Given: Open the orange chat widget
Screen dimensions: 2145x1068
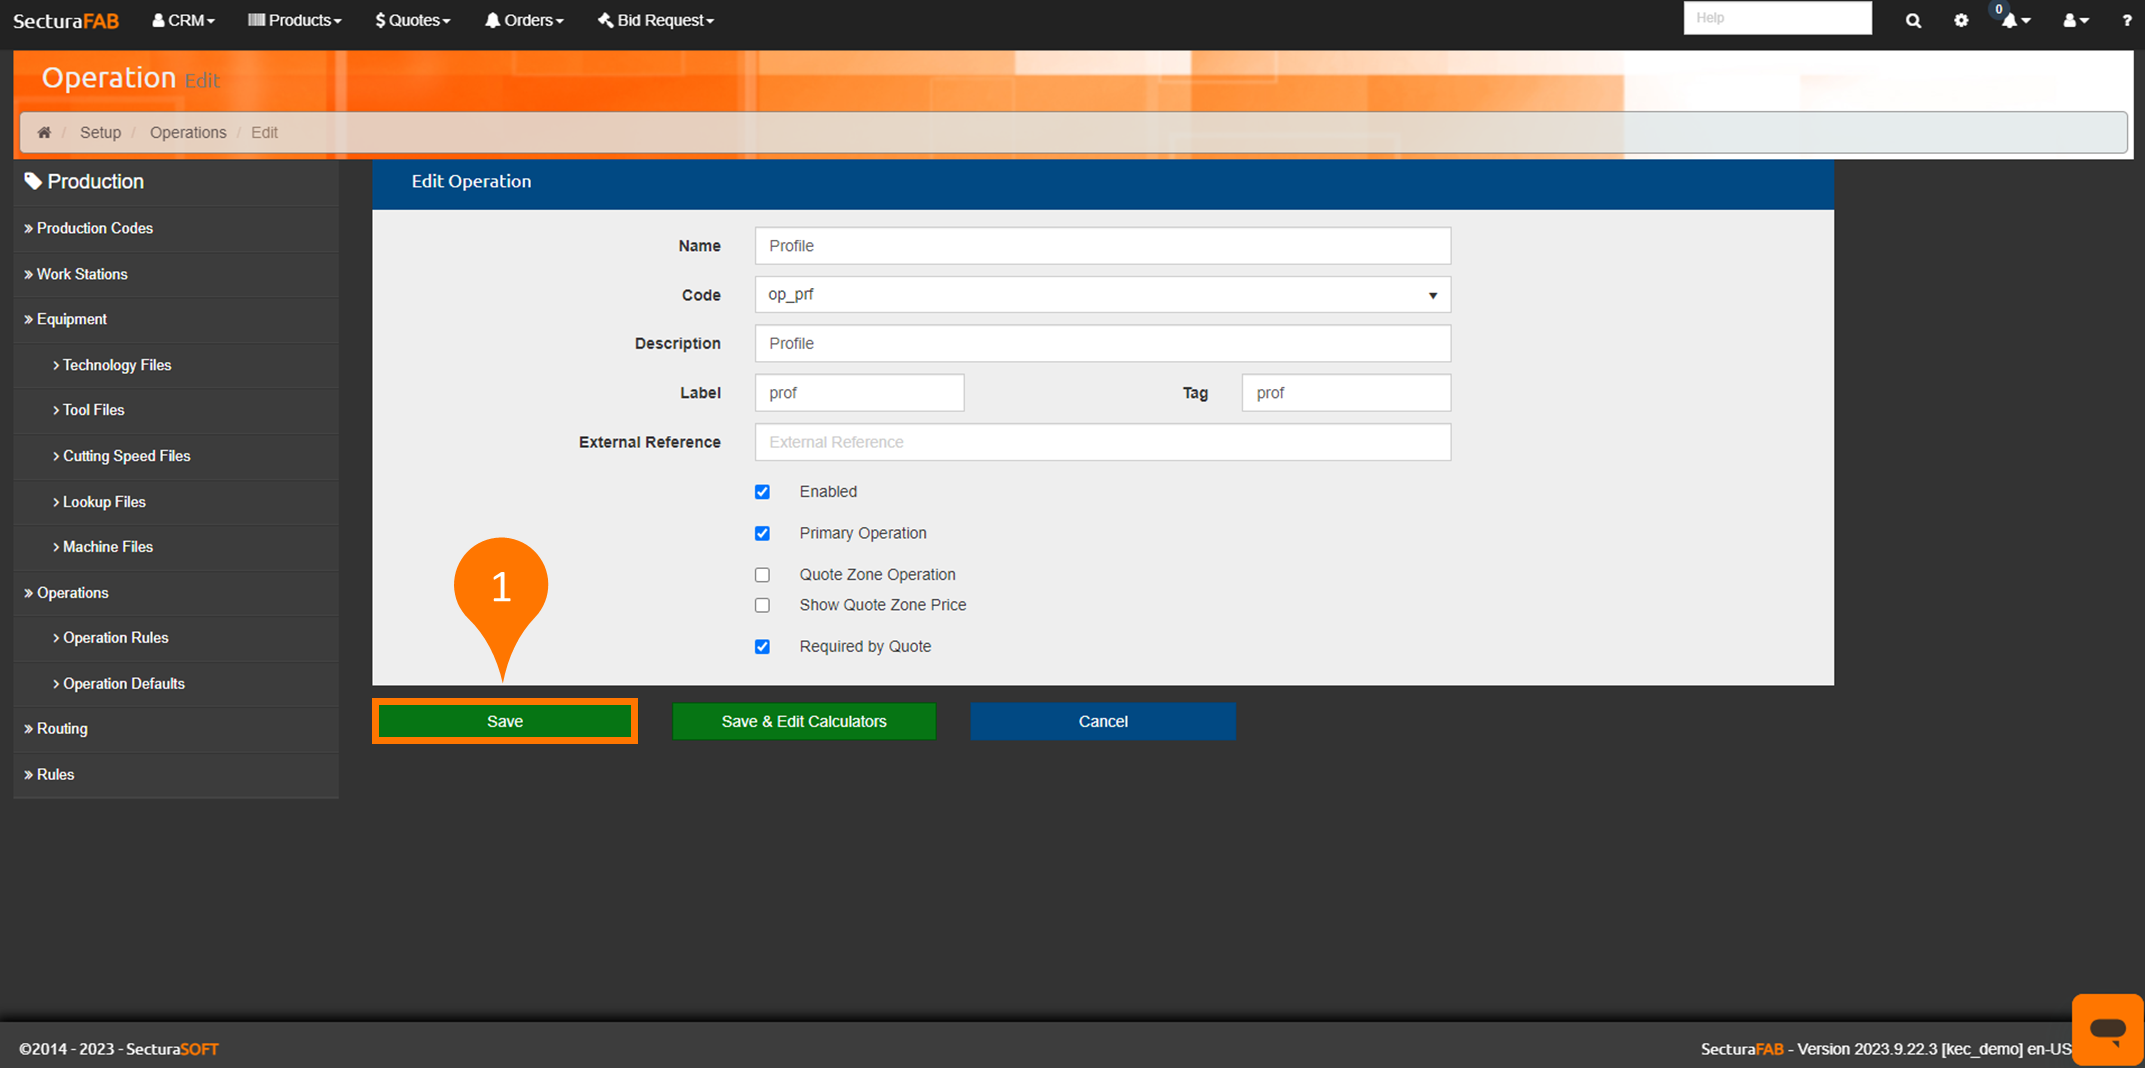Looking at the screenshot, I should 2107,1029.
